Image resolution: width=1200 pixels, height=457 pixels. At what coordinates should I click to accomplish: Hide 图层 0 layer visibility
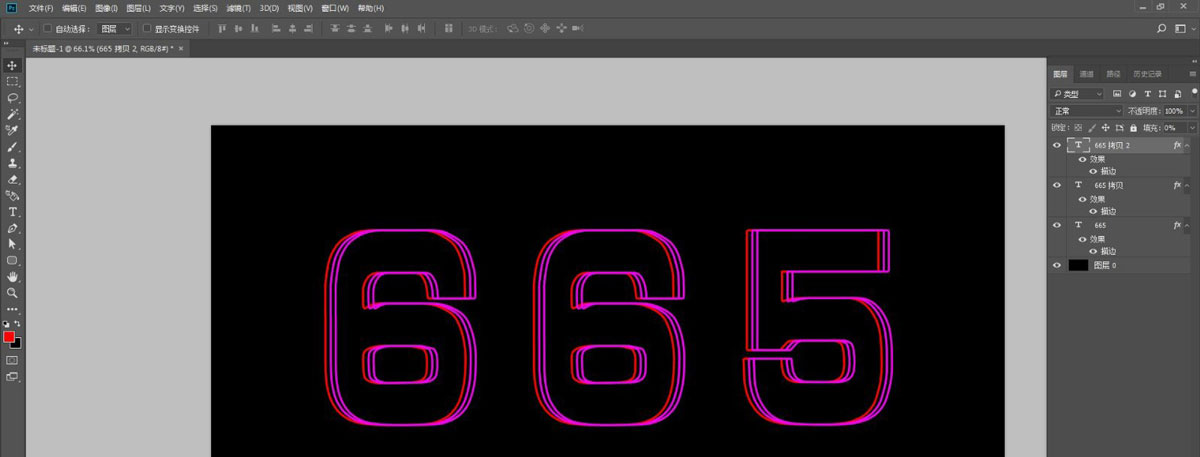1057,265
